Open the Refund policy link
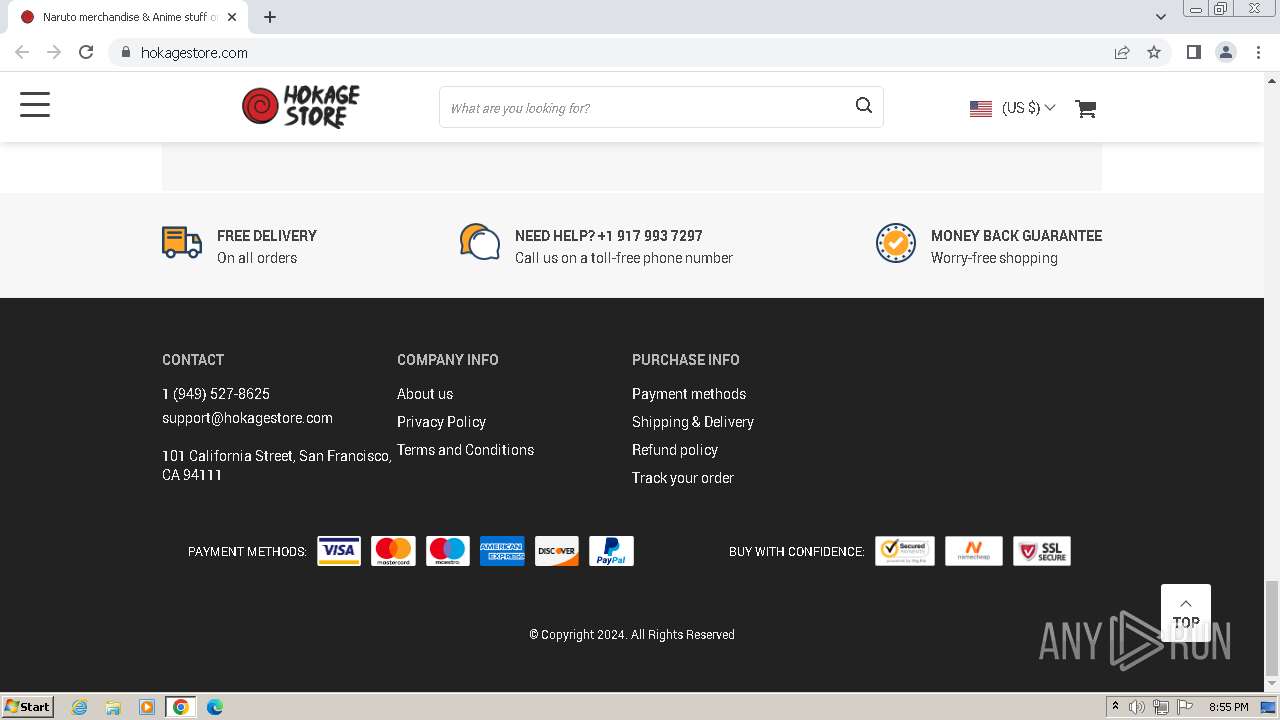 675,450
